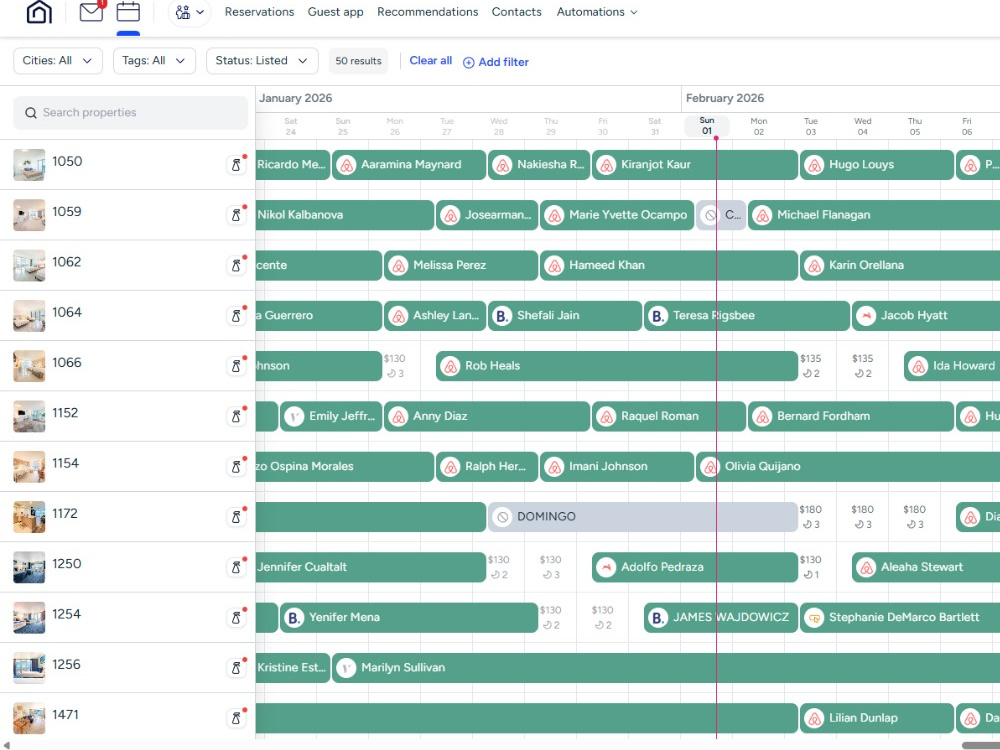Click the cleaning icon for property 1471

coord(236,719)
